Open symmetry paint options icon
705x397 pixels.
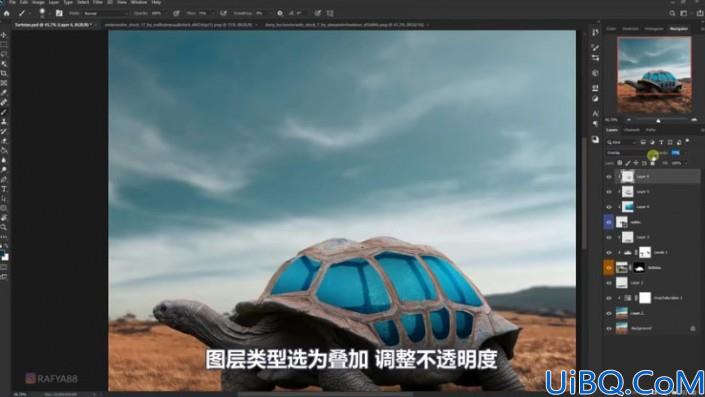coord(330,13)
